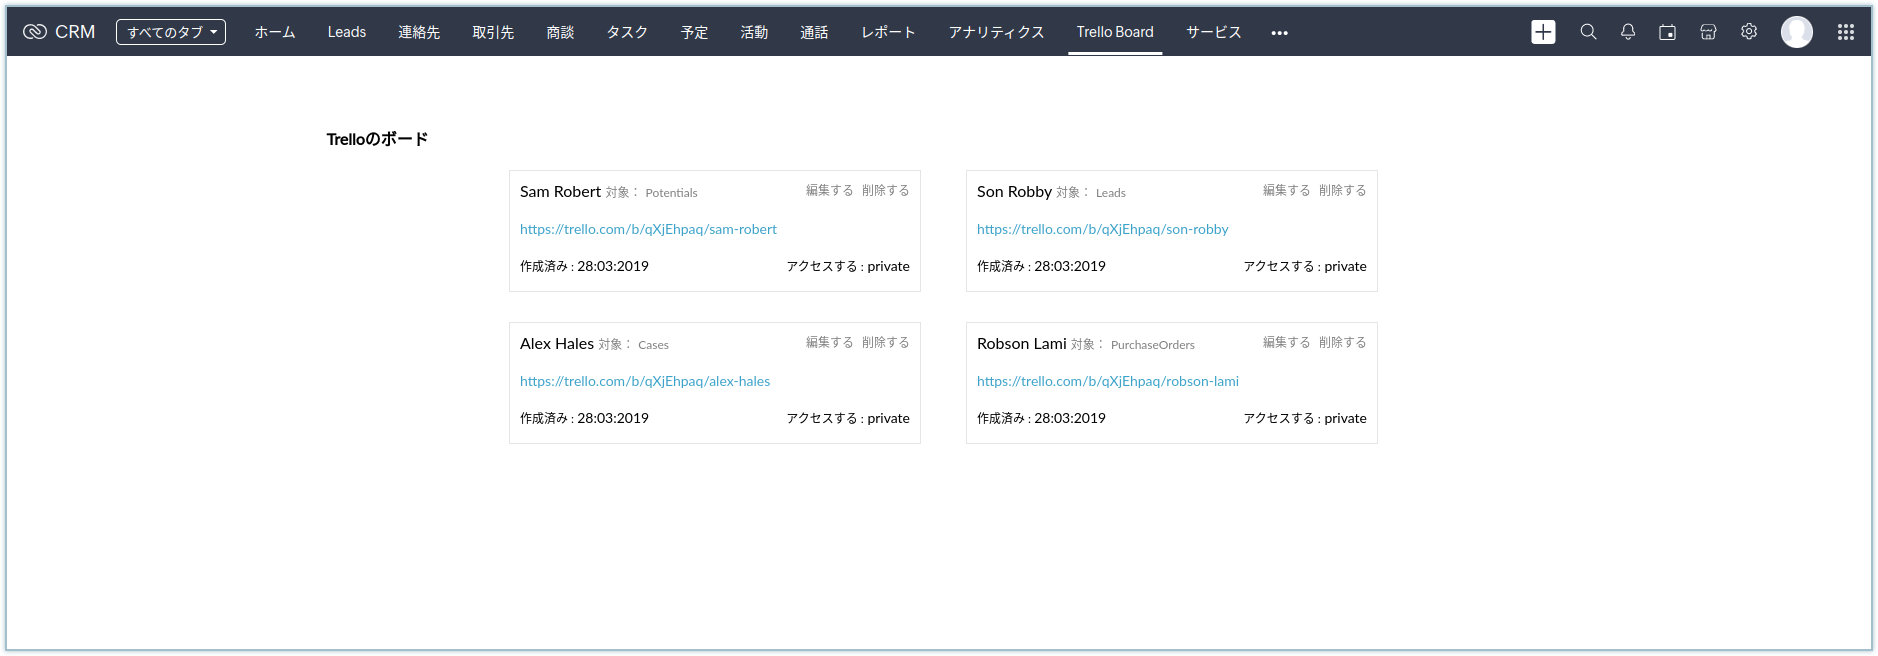Viewport: 1878px width, 656px height.
Task: Click 編集する on Alex Hales card
Action: coord(830,342)
